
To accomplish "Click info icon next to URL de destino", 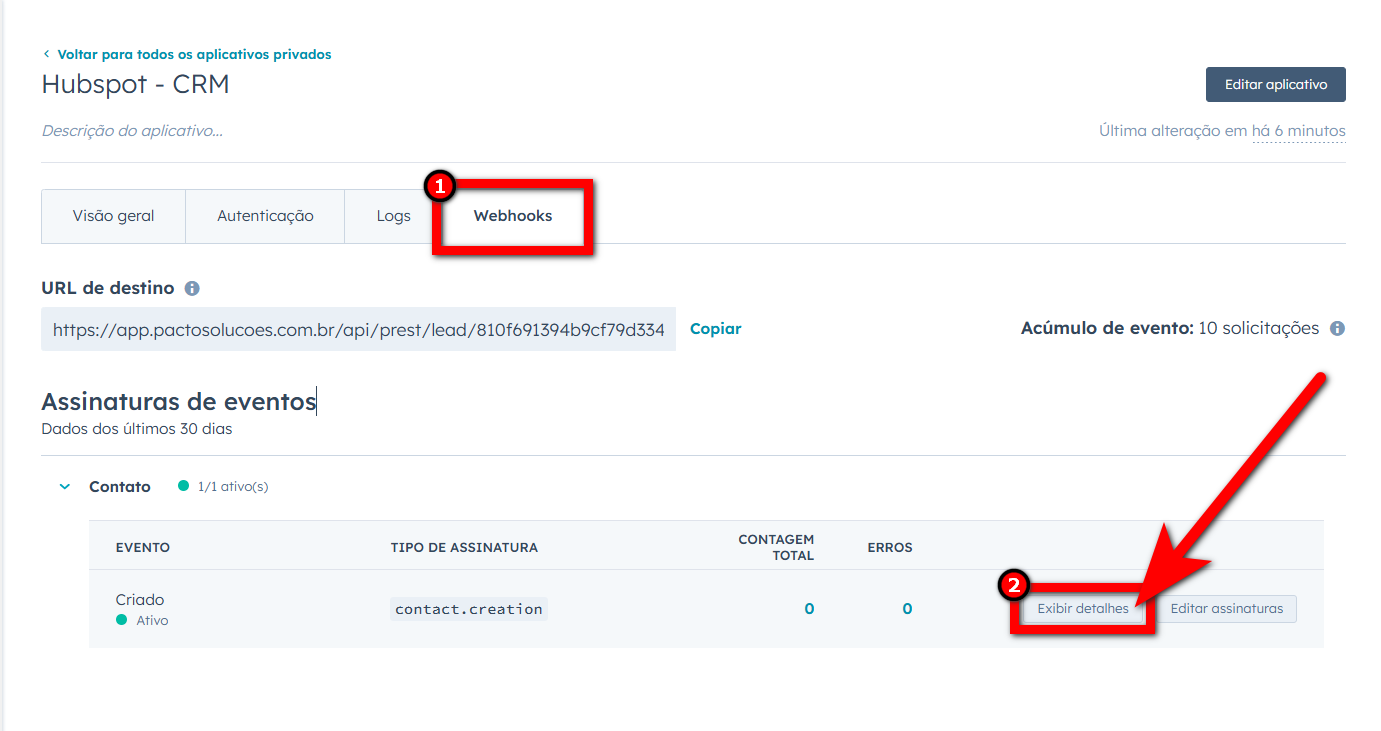I will click(192, 288).
